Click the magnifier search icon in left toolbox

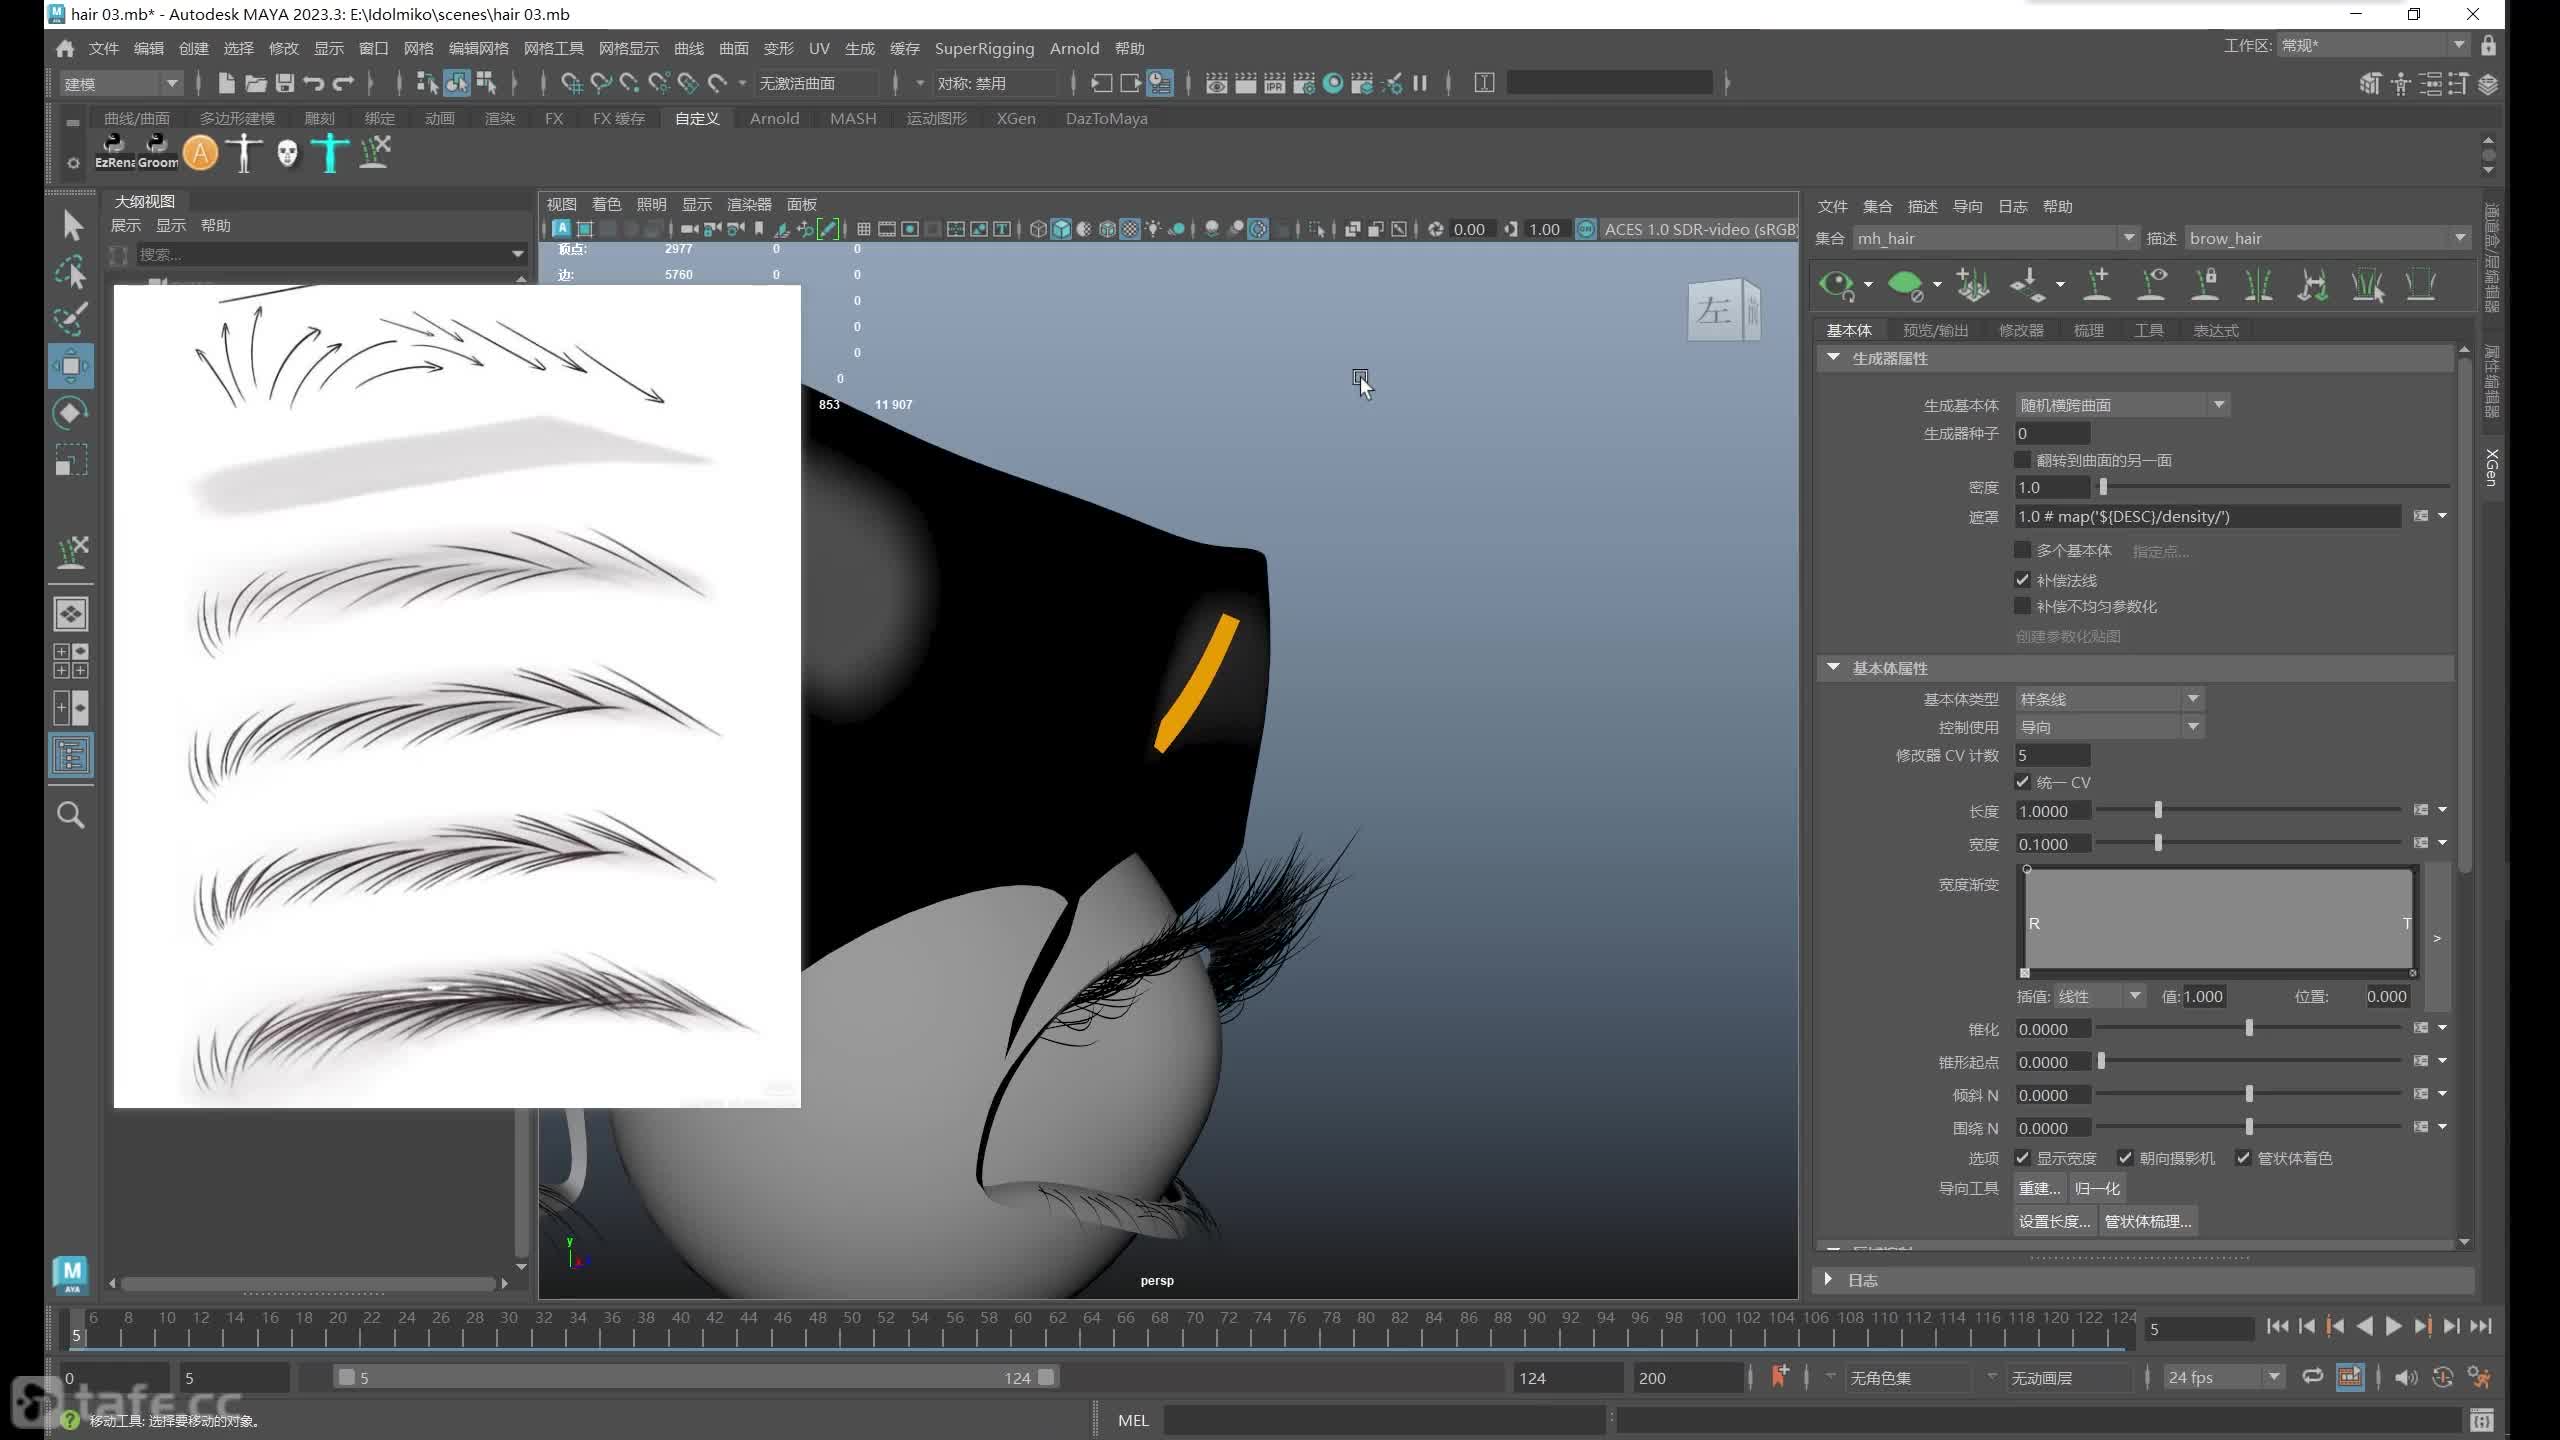71,815
